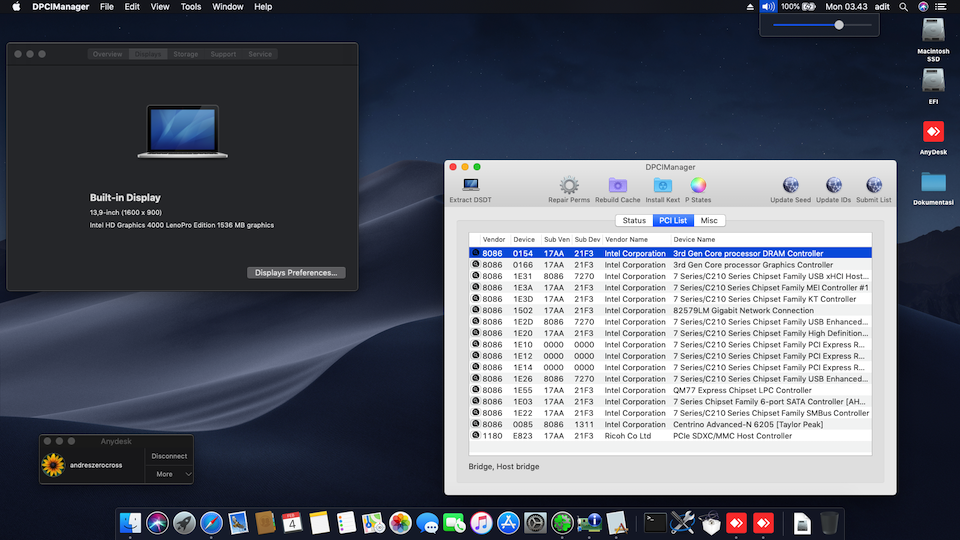Click the Sub Dev column header
The height and width of the screenshot is (540, 960).
[587, 239]
